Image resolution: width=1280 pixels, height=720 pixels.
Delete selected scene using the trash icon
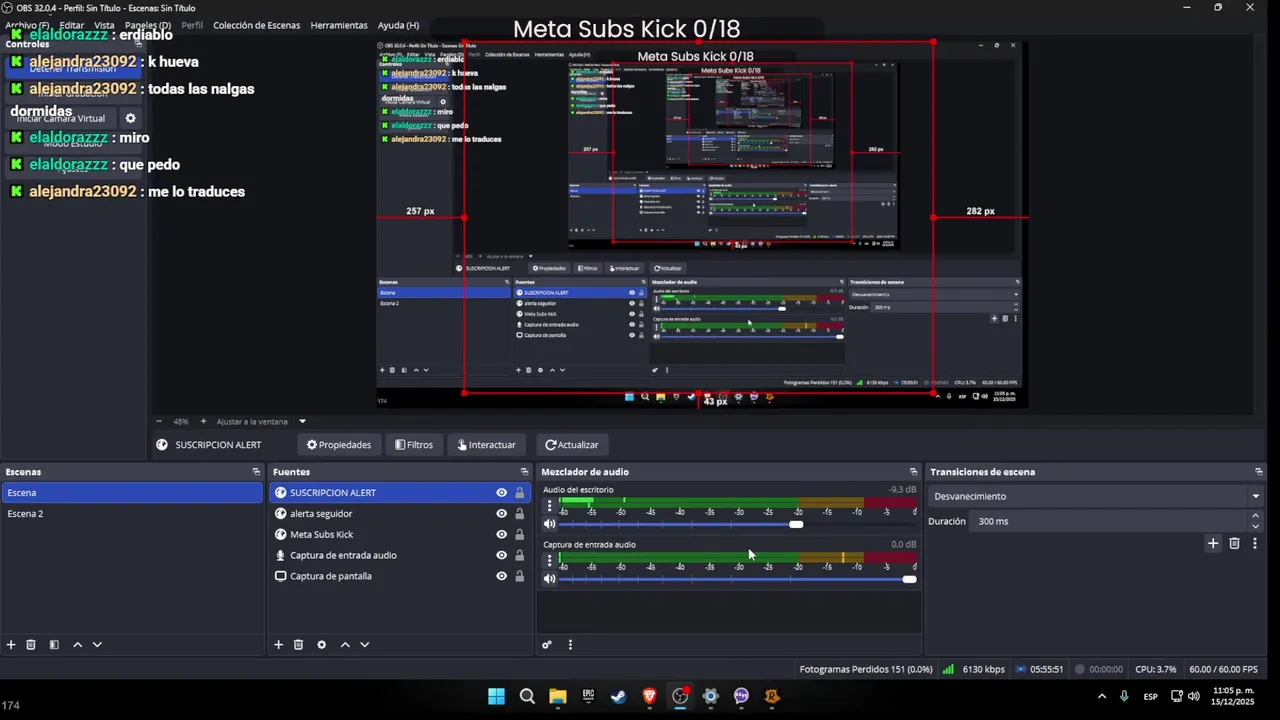click(31, 645)
